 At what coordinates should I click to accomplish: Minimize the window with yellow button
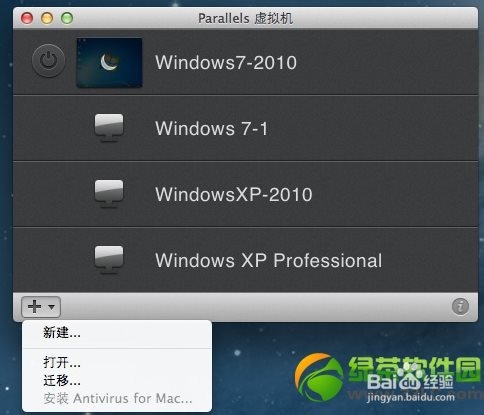(47, 18)
